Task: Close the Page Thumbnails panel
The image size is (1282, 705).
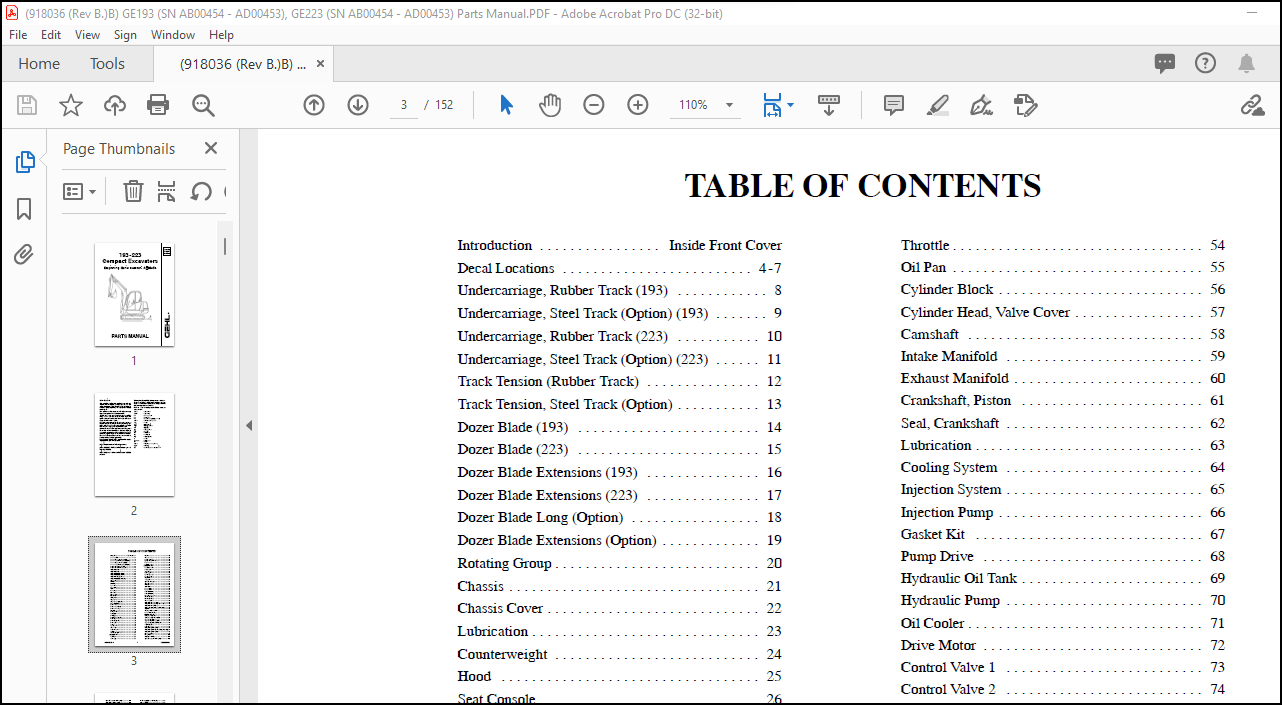Action: click(211, 148)
